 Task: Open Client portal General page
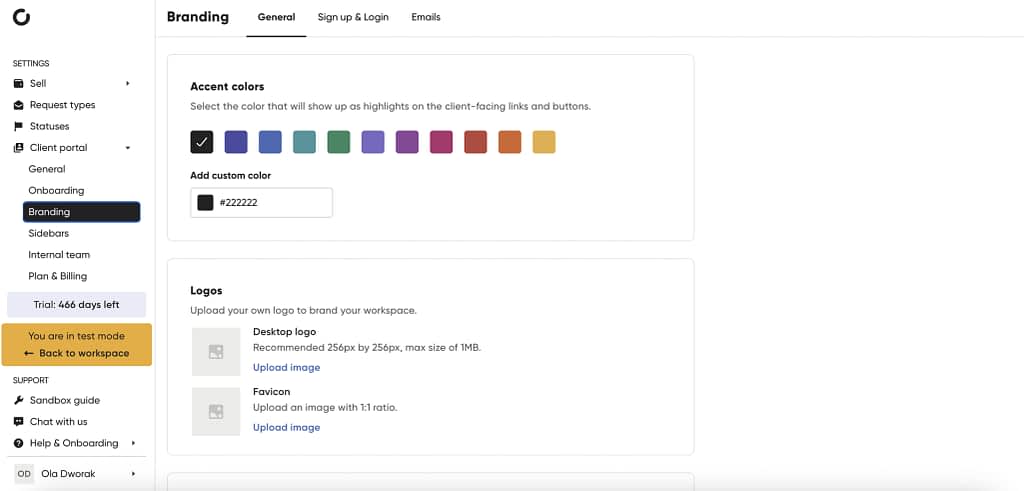click(x=46, y=169)
